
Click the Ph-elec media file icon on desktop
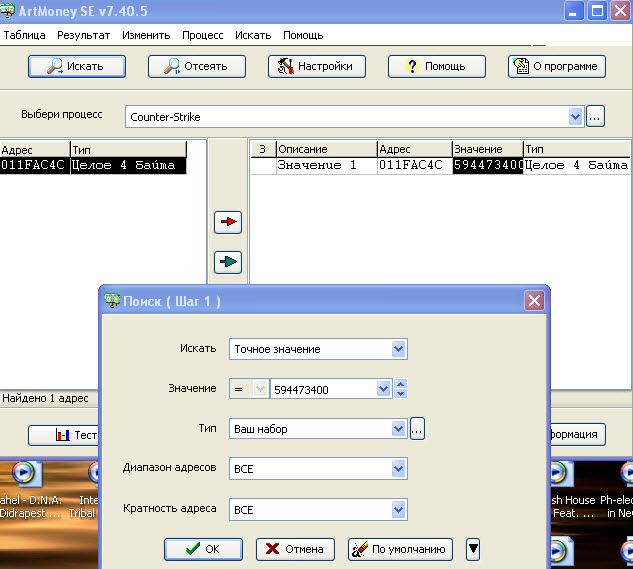(625, 475)
